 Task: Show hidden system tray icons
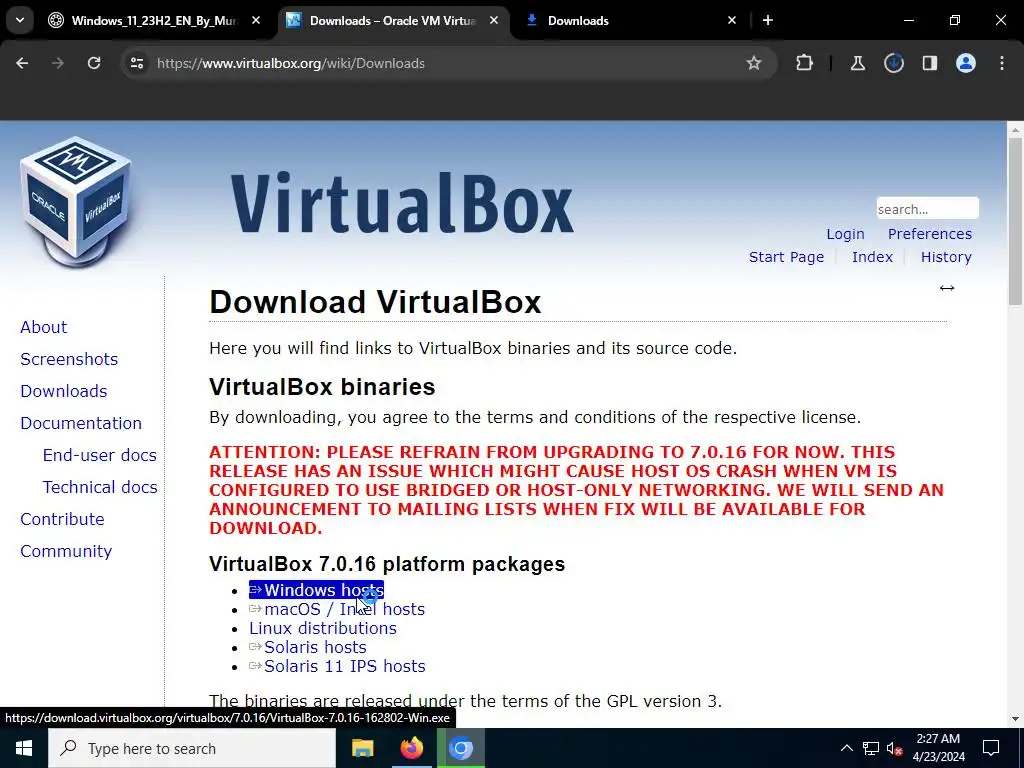tap(846, 748)
